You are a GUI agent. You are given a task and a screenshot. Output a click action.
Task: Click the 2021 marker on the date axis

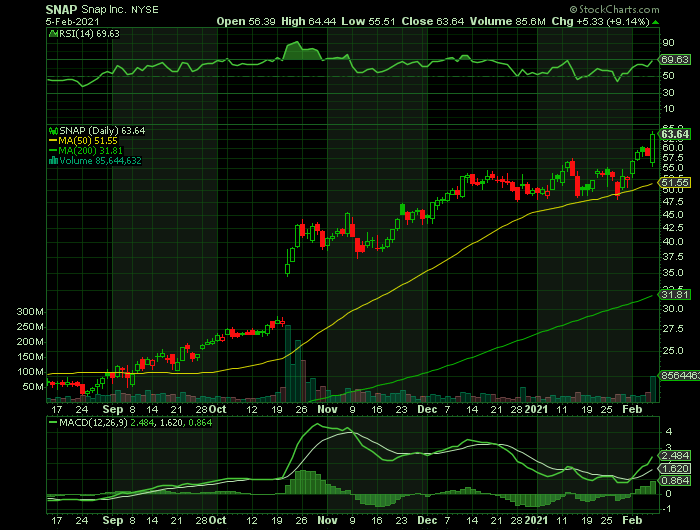tap(538, 410)
